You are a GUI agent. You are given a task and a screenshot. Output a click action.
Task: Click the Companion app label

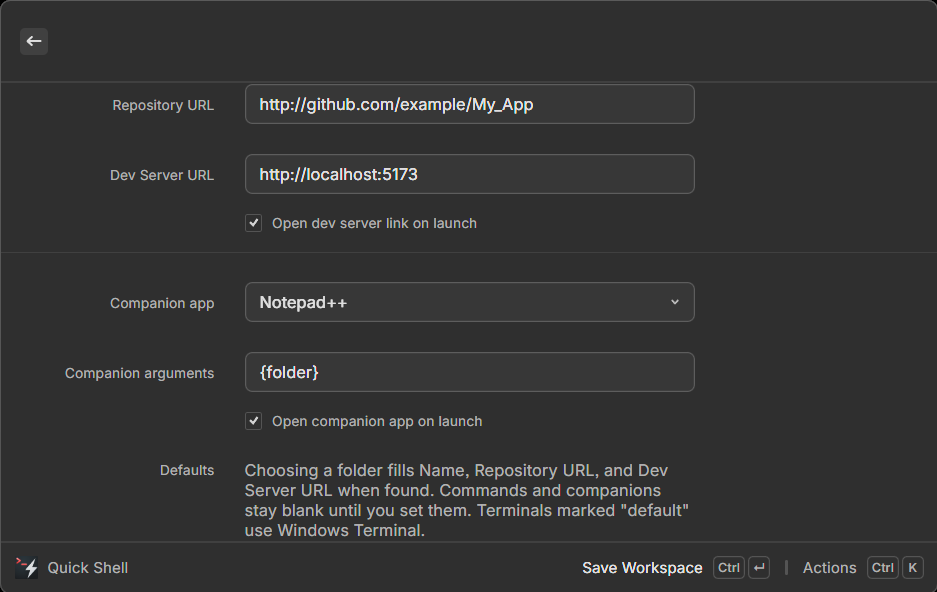(x=162, y=303)
